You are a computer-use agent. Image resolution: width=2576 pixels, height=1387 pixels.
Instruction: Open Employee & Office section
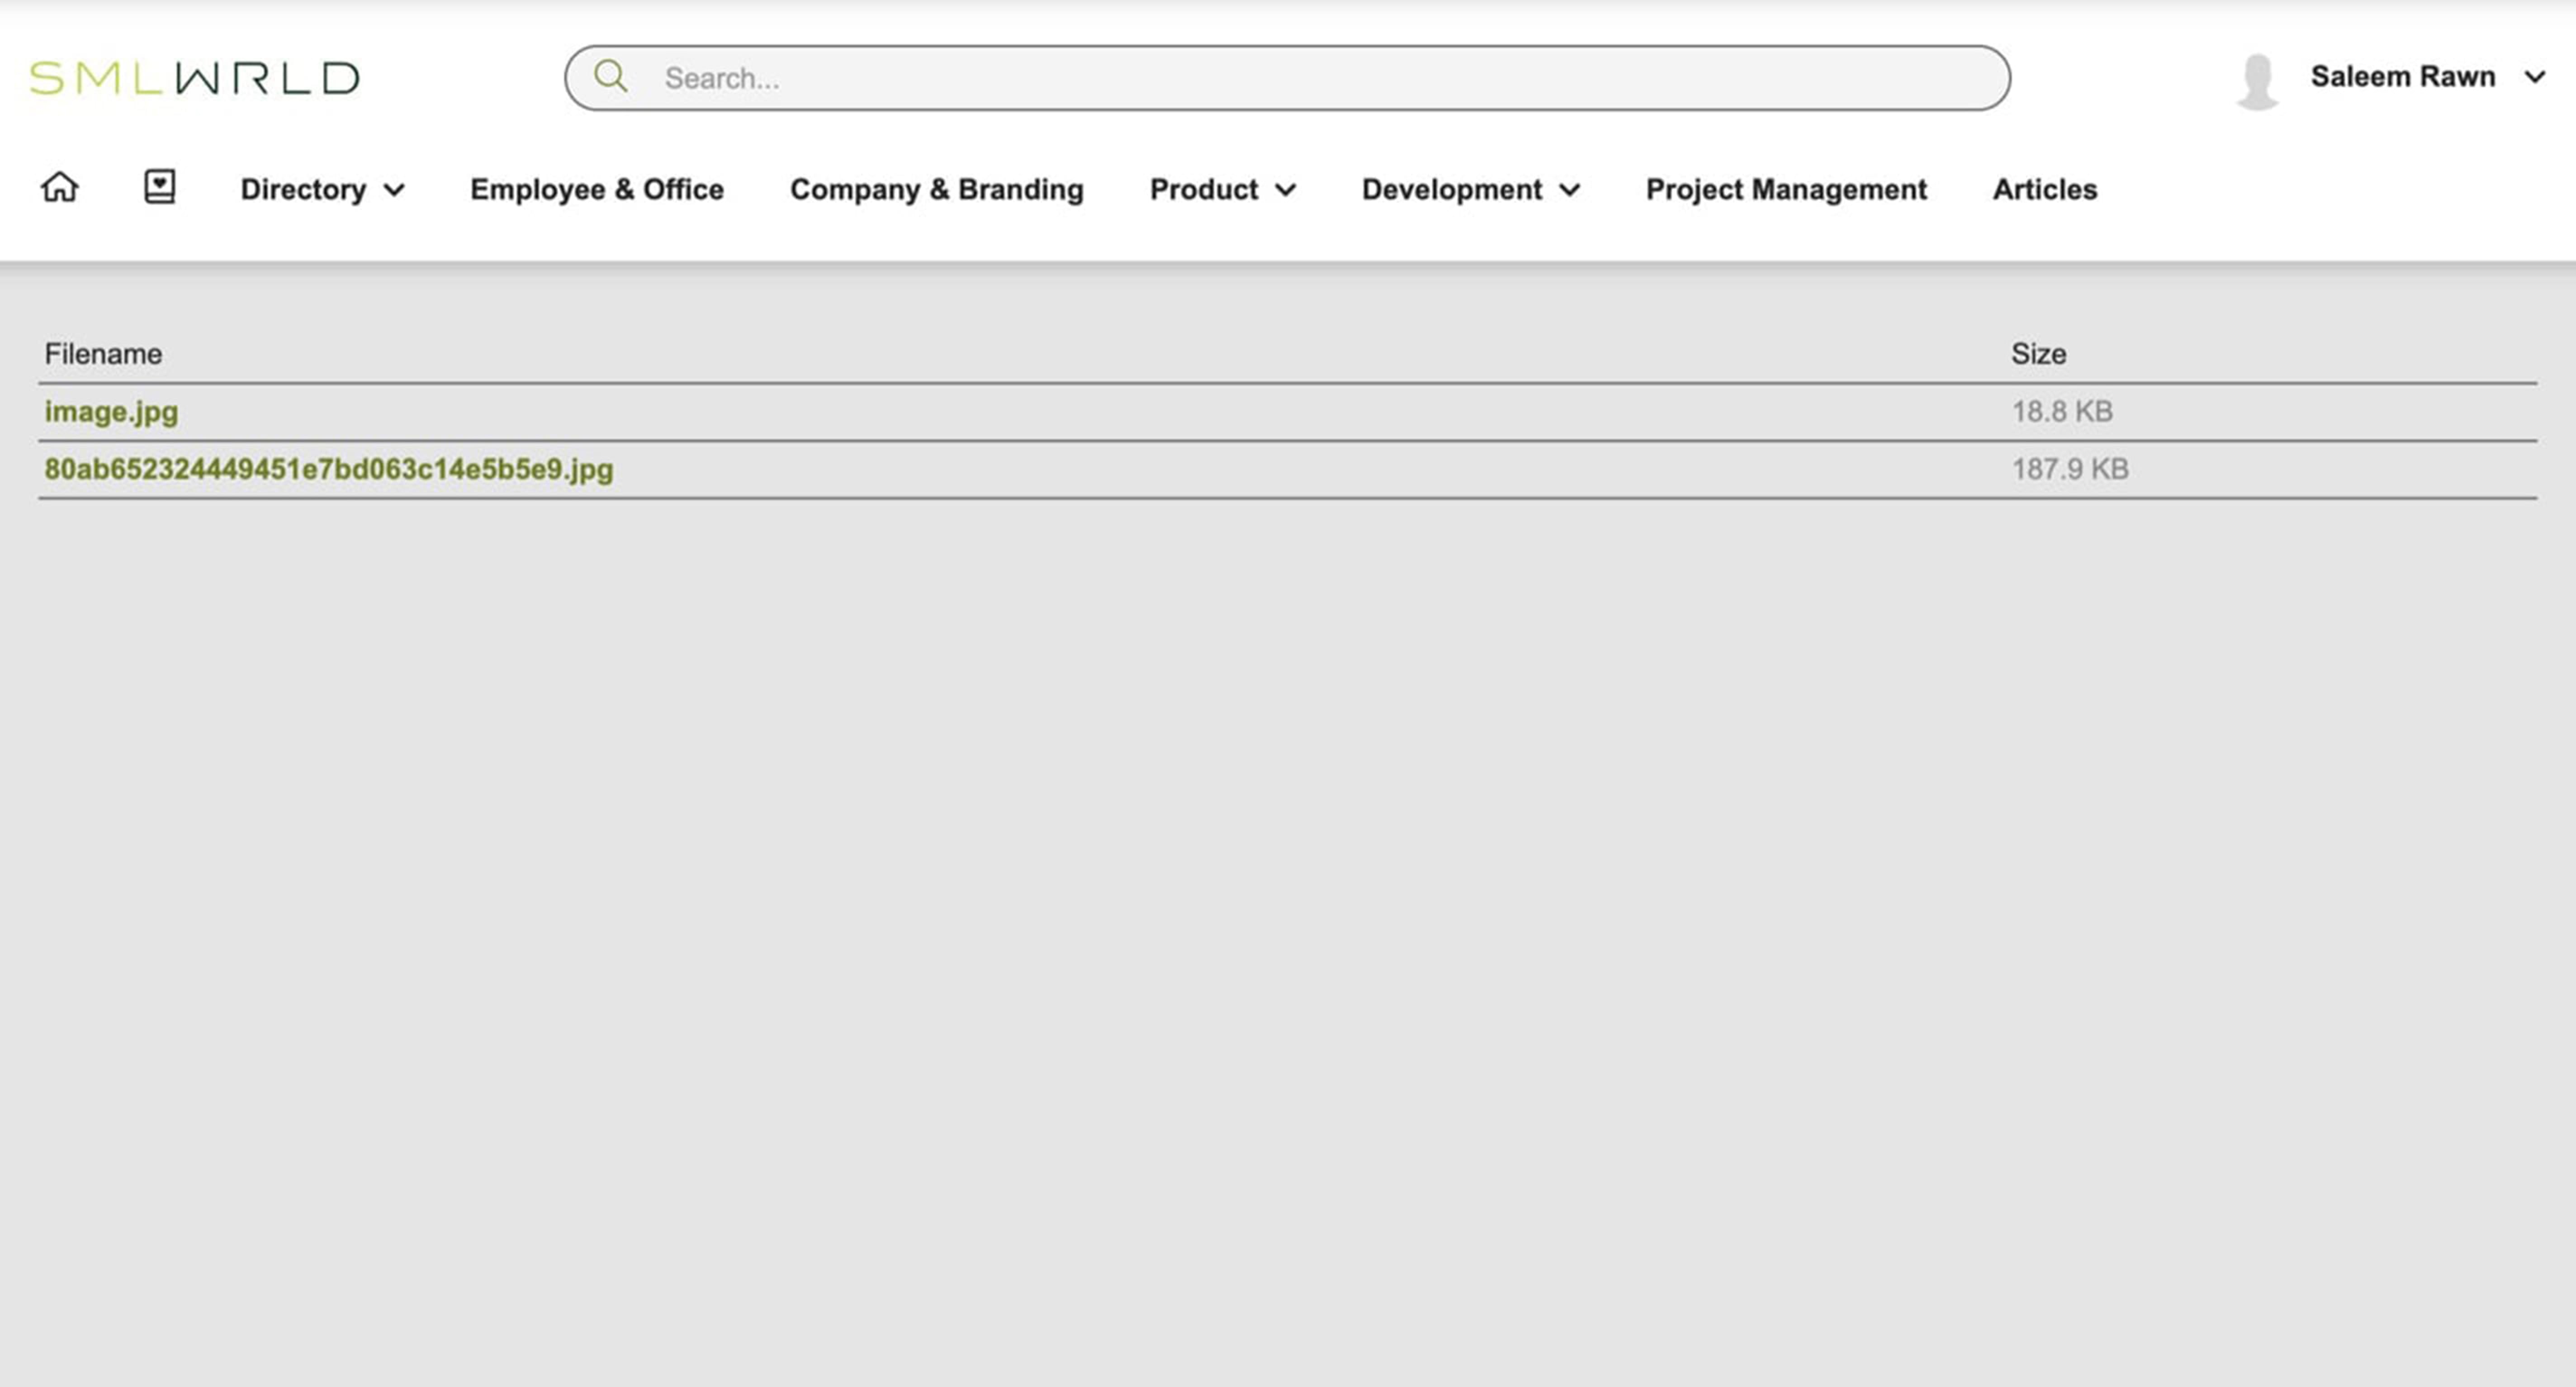pos(597,189)
